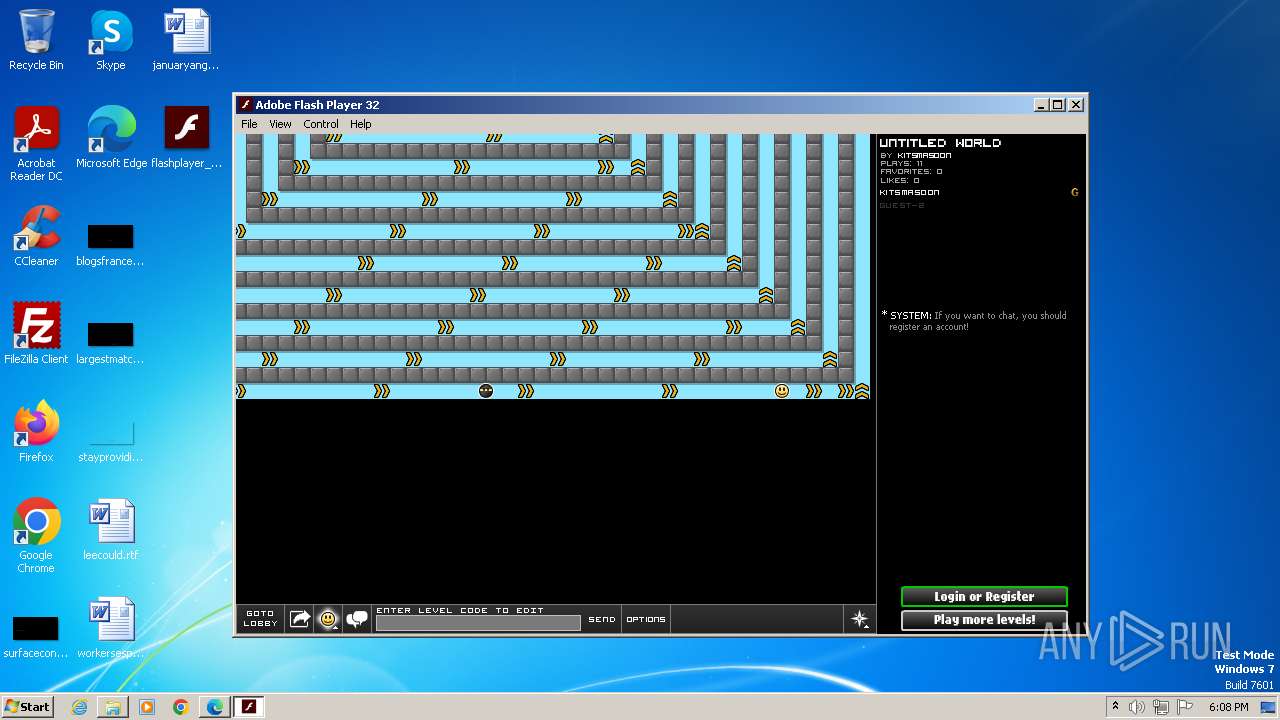
Task: Click the Windows Start button
Action: click(27, 706)
